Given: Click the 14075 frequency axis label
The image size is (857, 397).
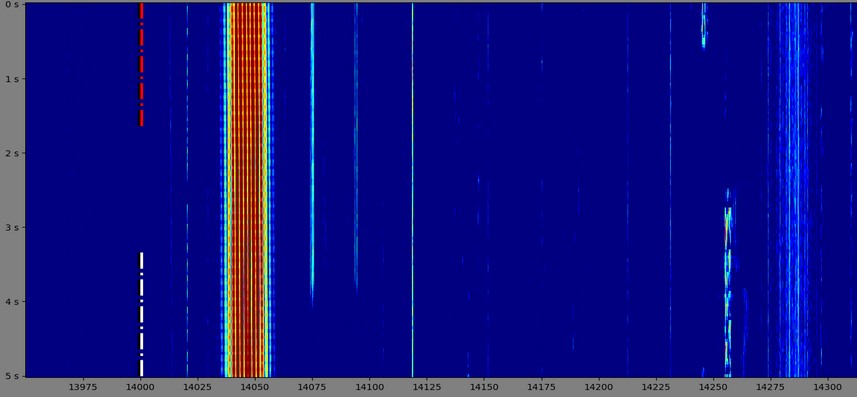Looking at the screenshot, I should 312,388.
